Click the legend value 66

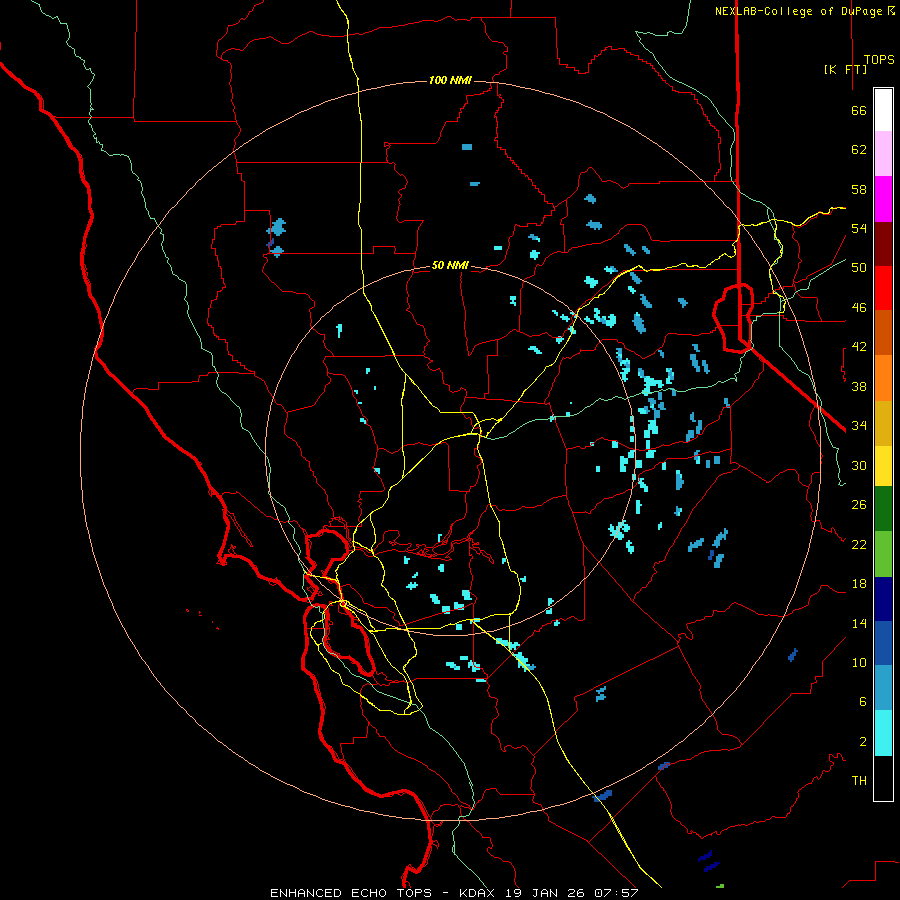pyautogui.click(x=859, y=110)
